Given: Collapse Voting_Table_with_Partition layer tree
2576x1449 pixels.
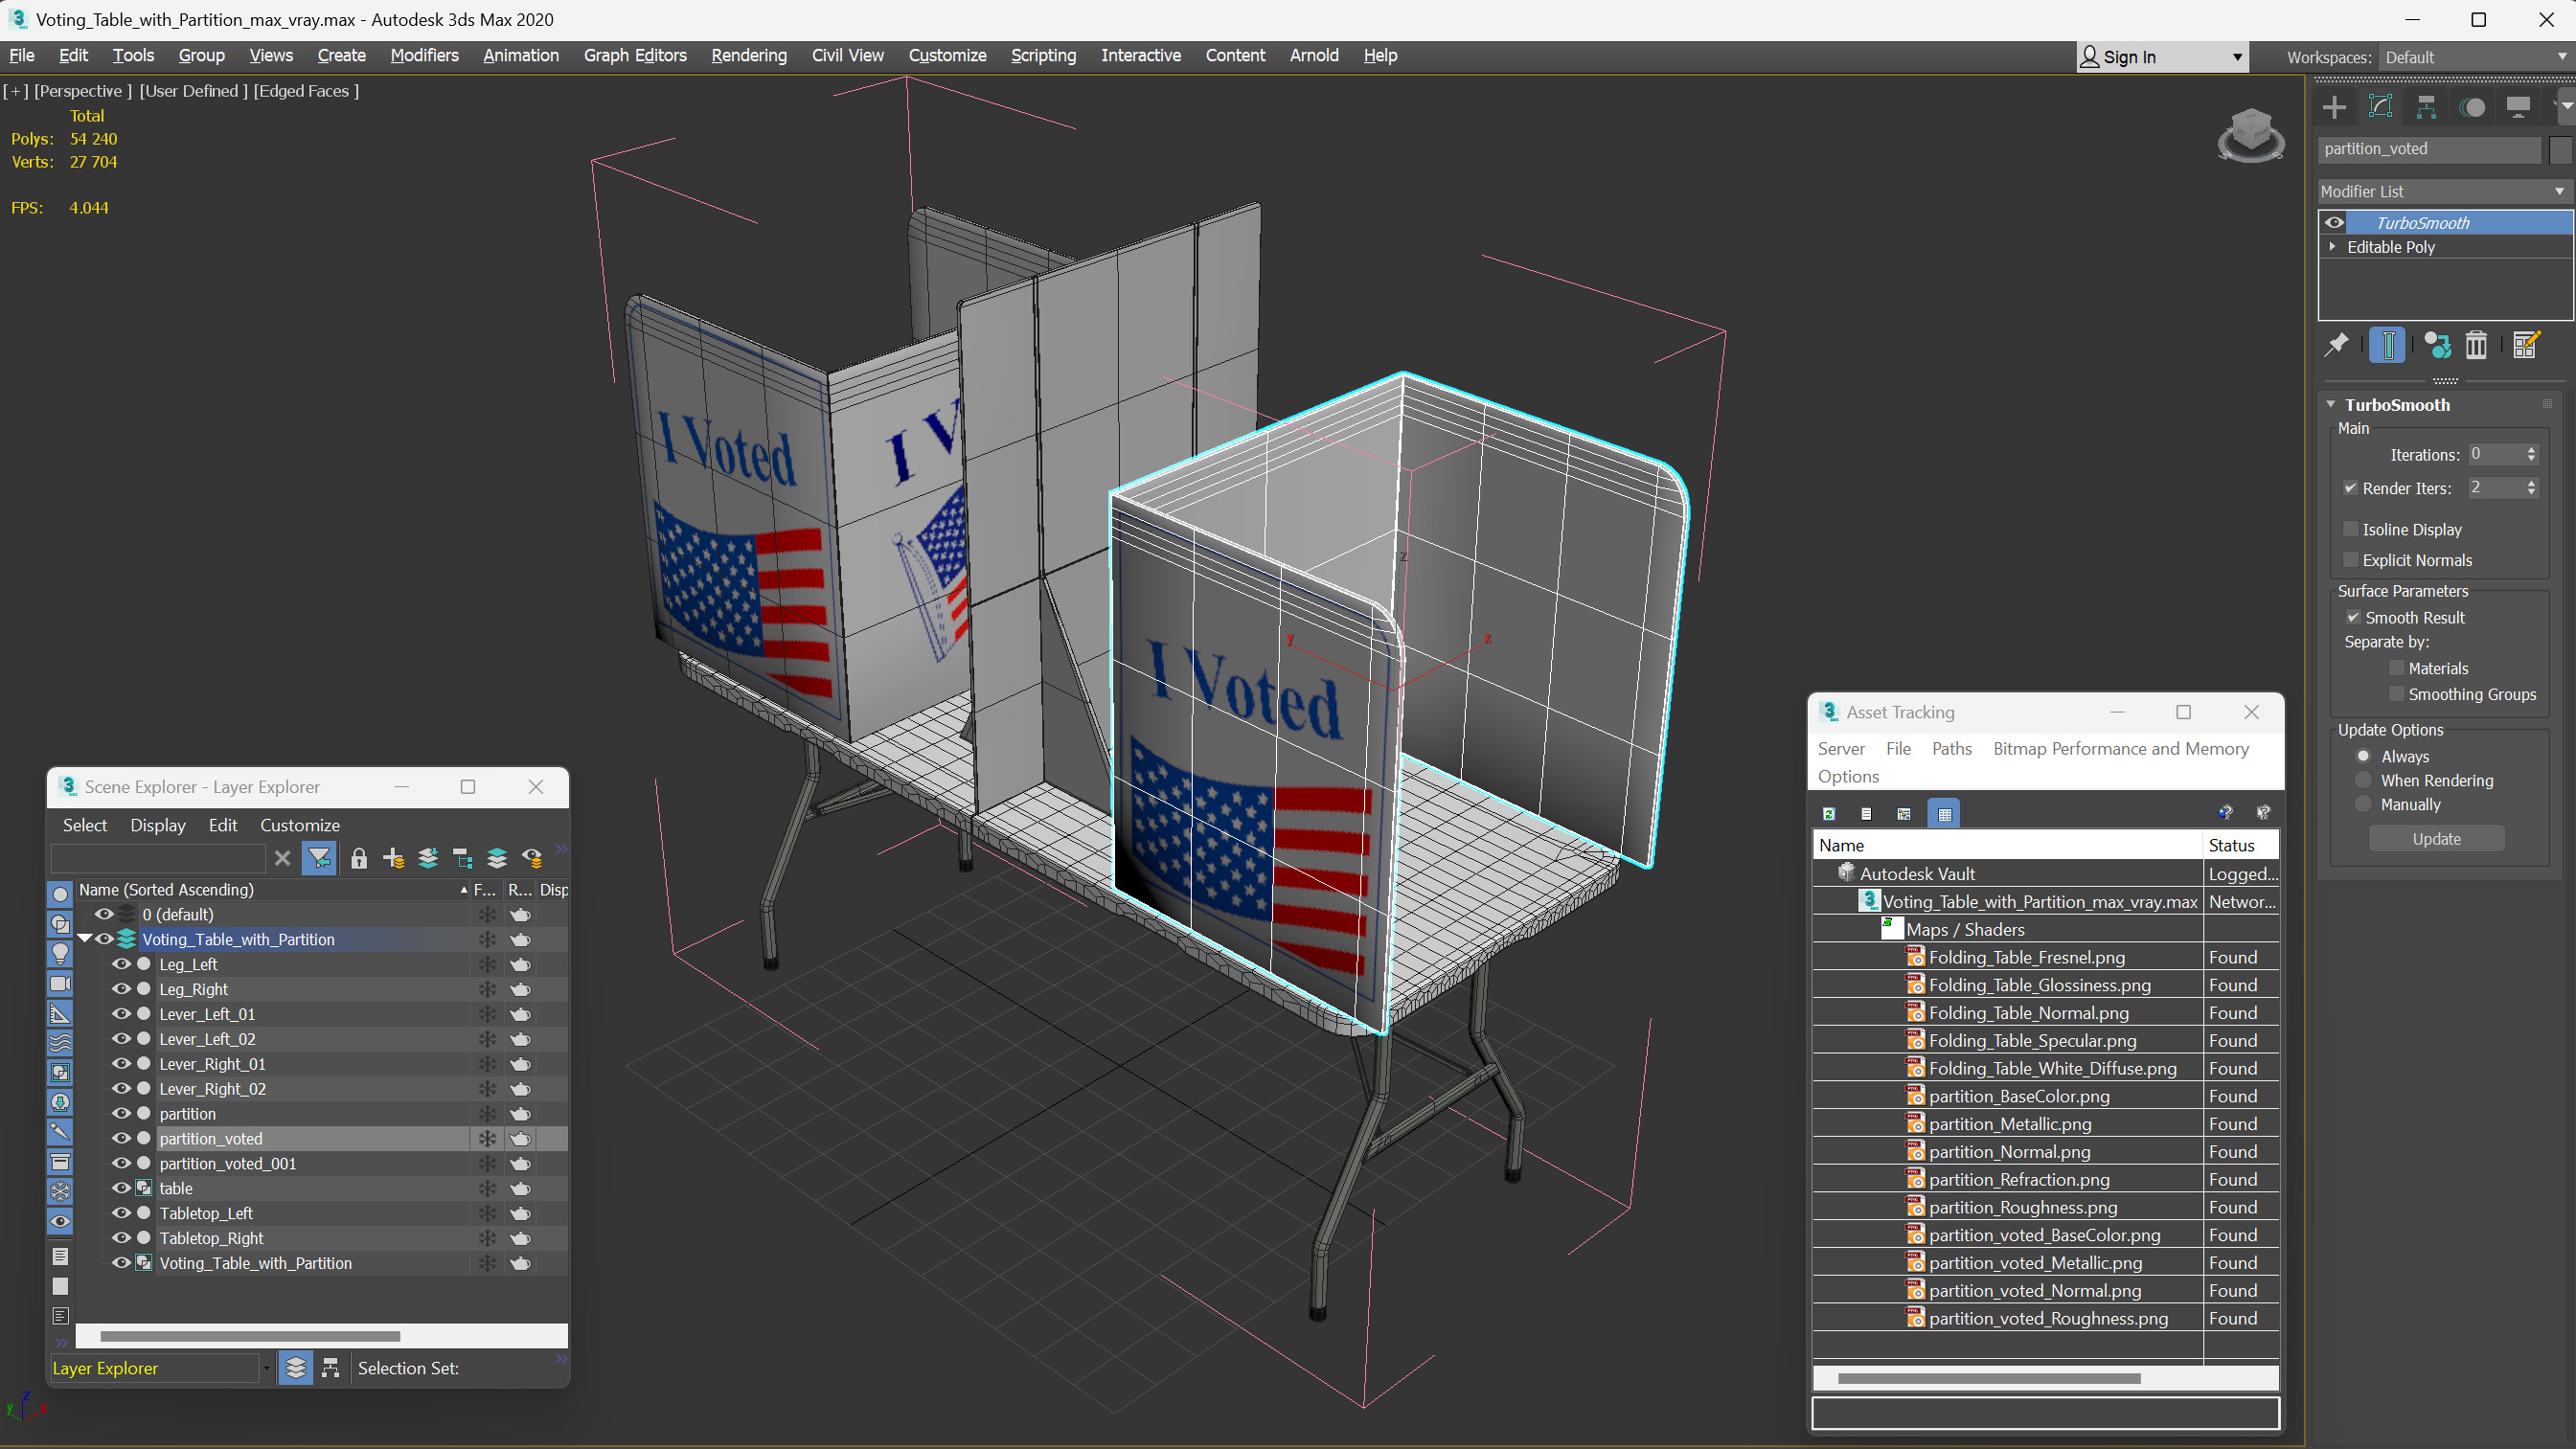Looking at the screenshot, I should (x=84, y=939).
